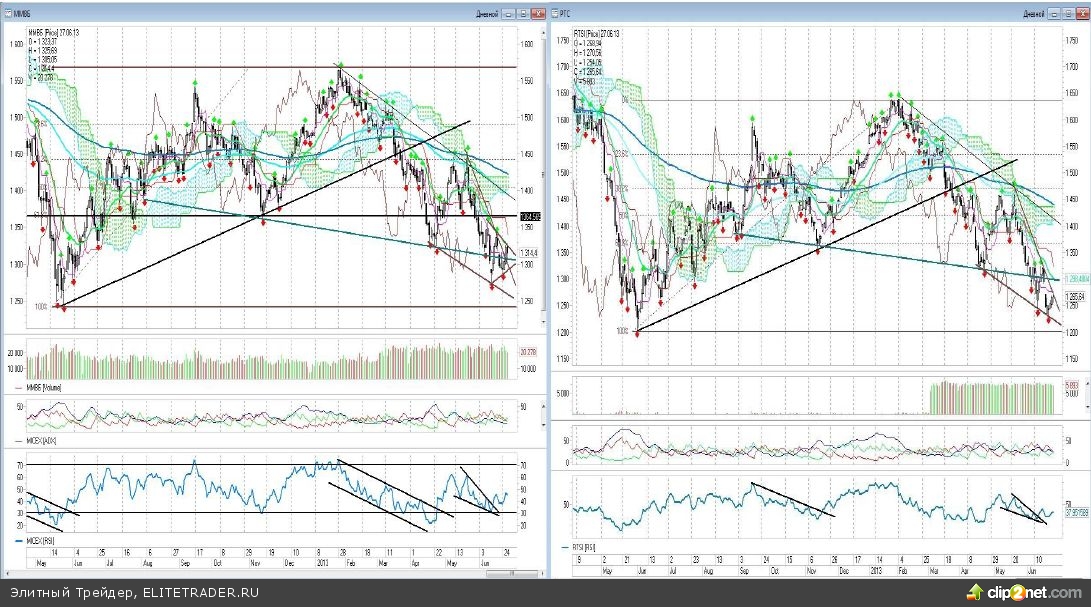This screenshot has height=607, width=1091.
Task: Close the PTC chart window
Action: point(1080,14)
